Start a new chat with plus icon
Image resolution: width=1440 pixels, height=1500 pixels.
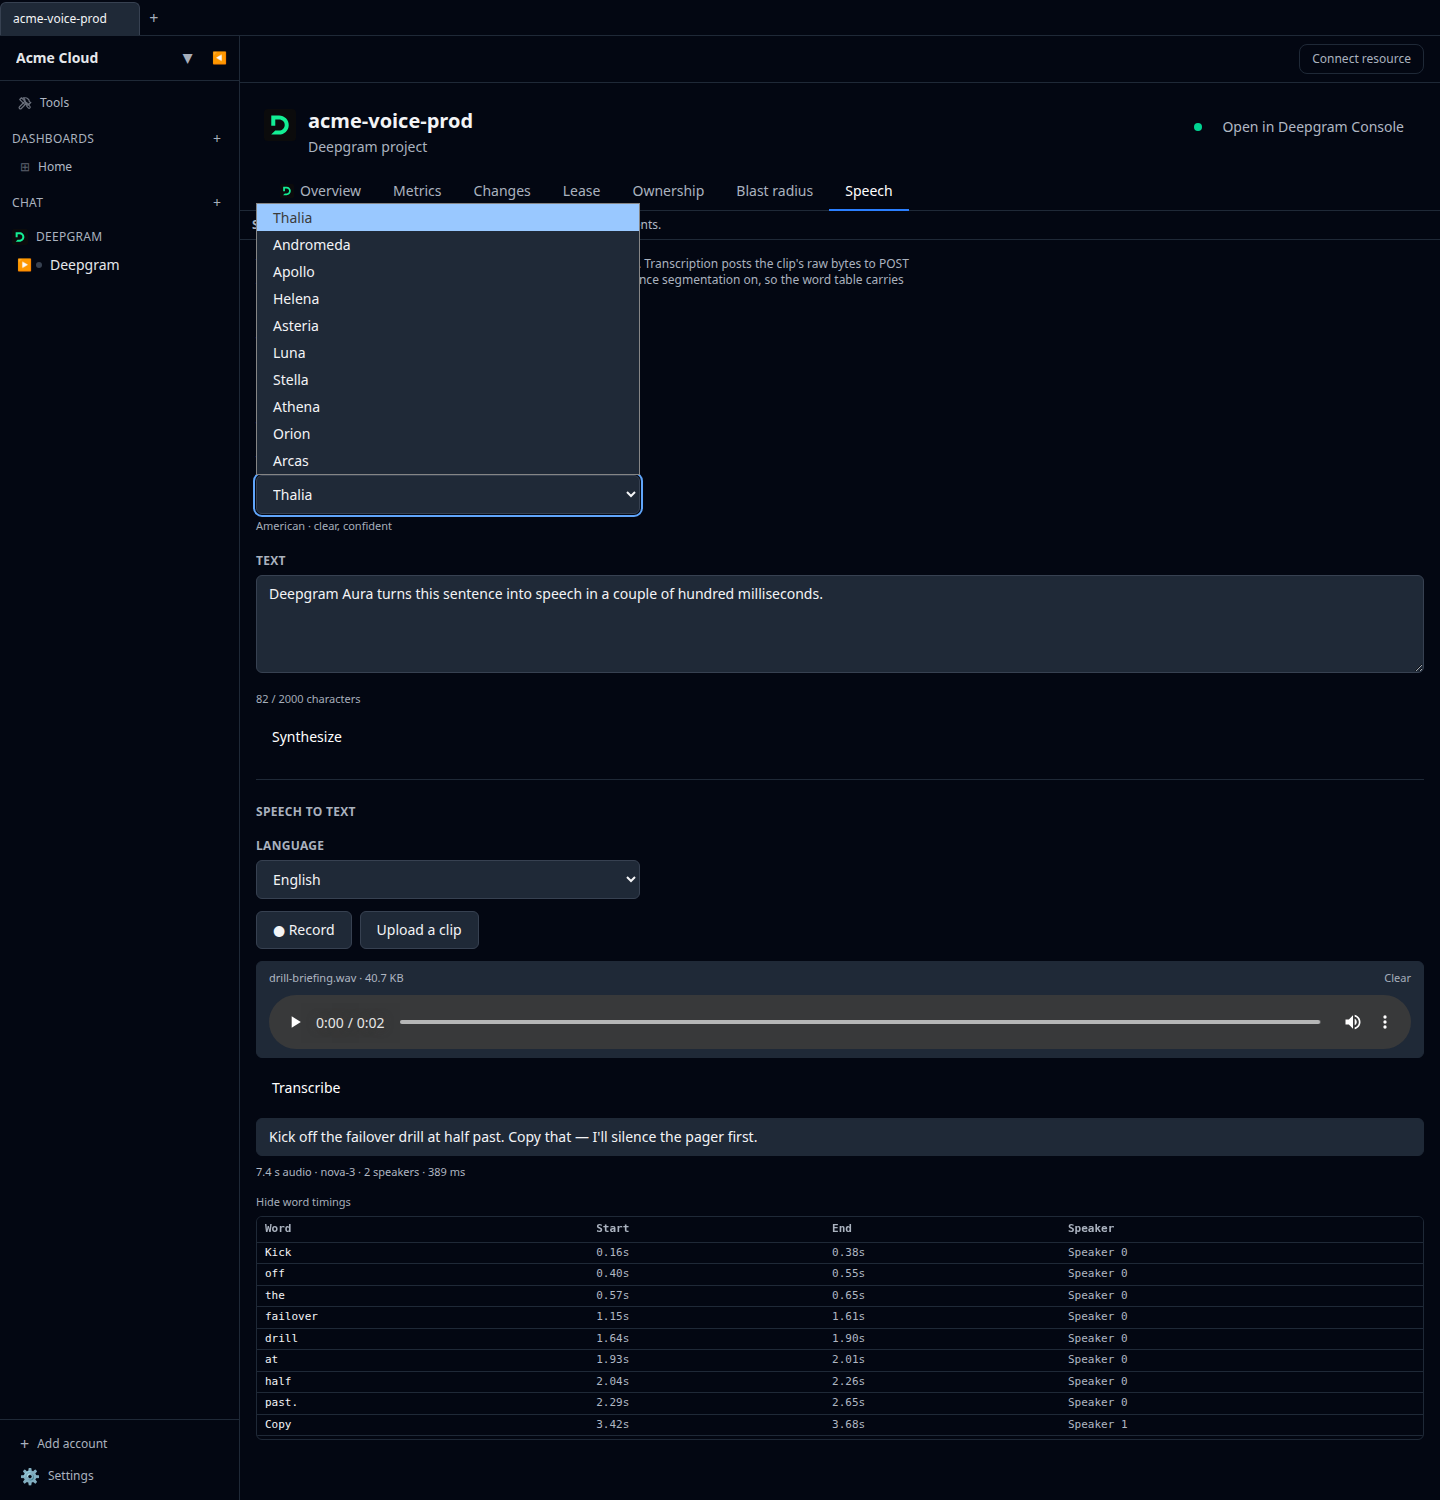point(217,203)
